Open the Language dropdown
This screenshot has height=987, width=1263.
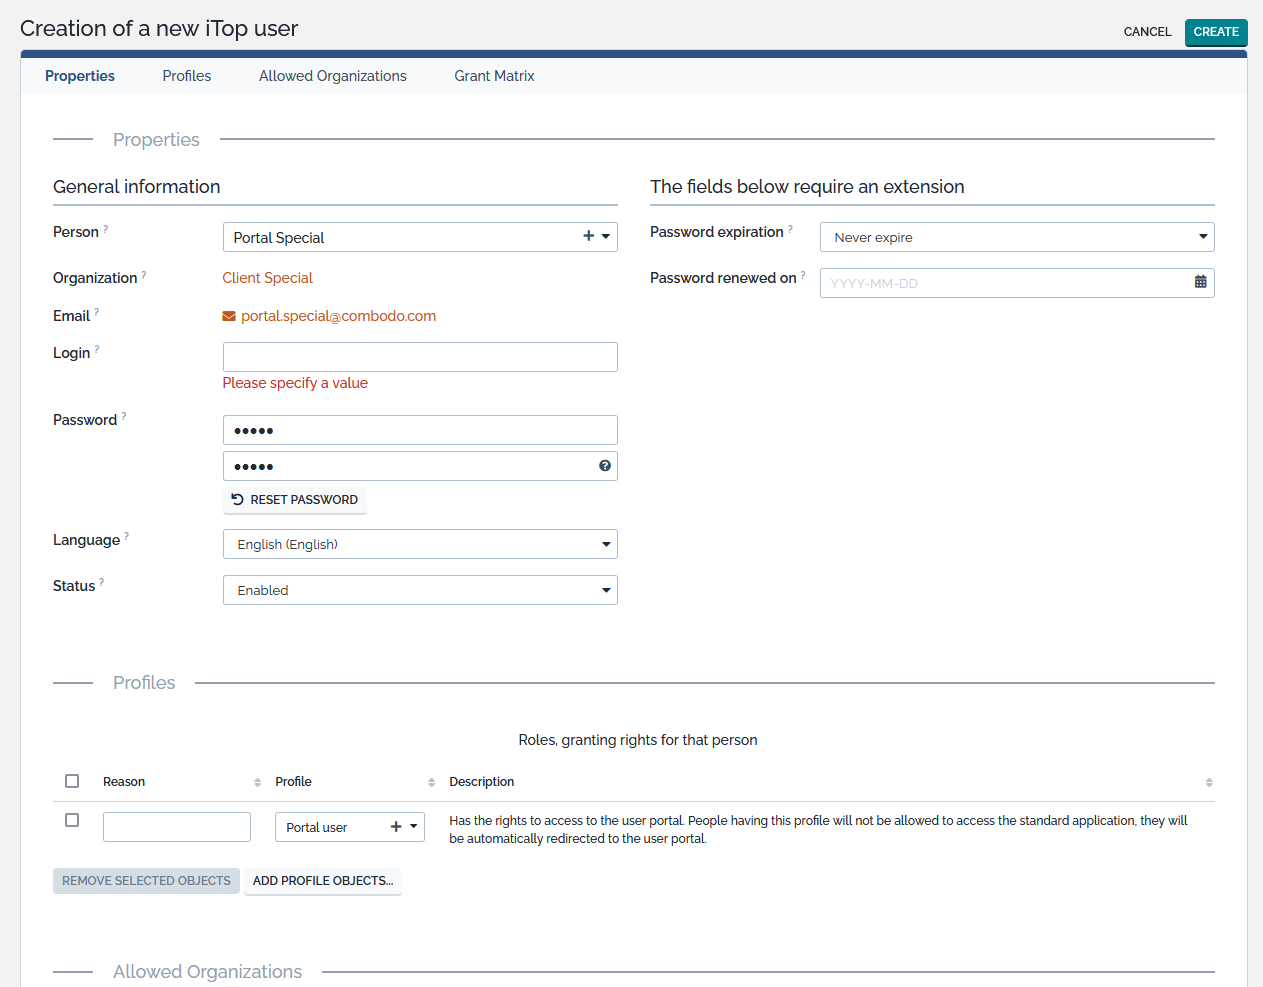420,544
